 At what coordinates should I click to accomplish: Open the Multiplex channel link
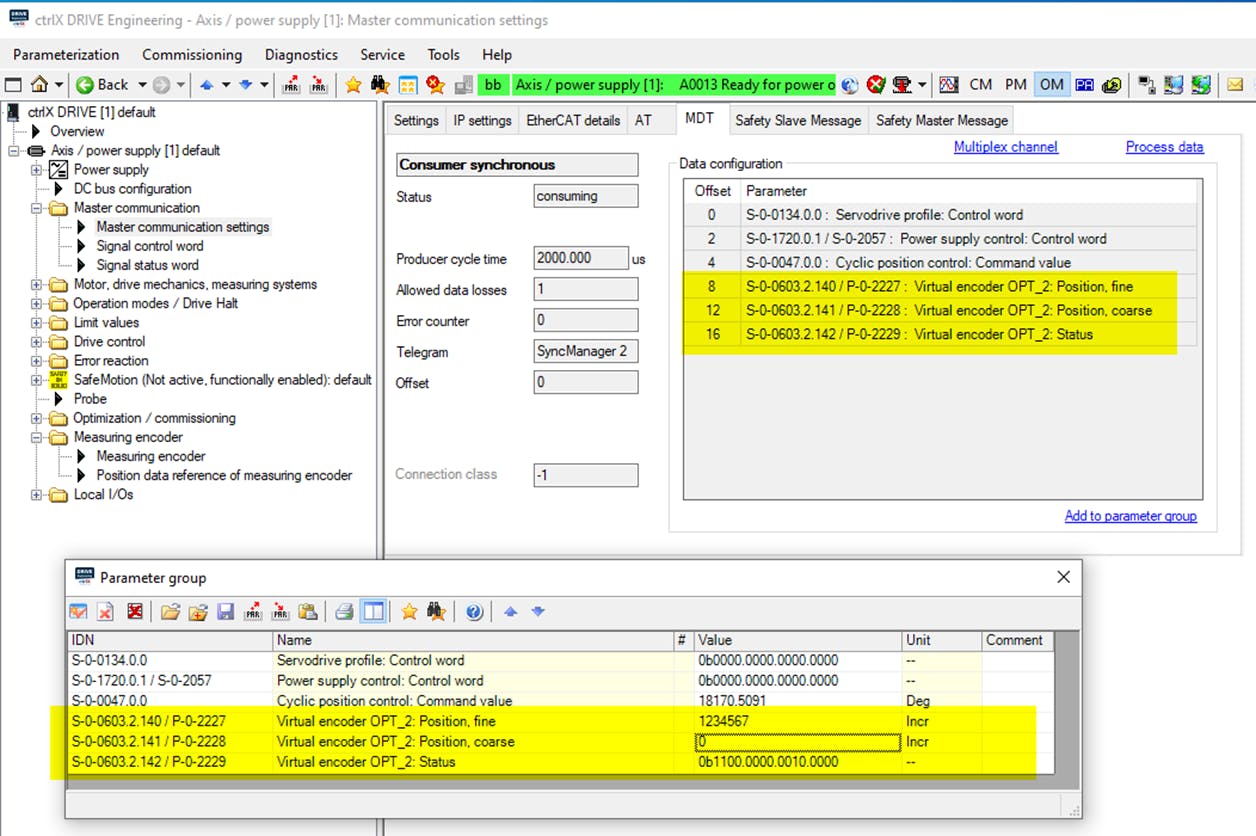pyautogui.click(x=1005, y=147)
